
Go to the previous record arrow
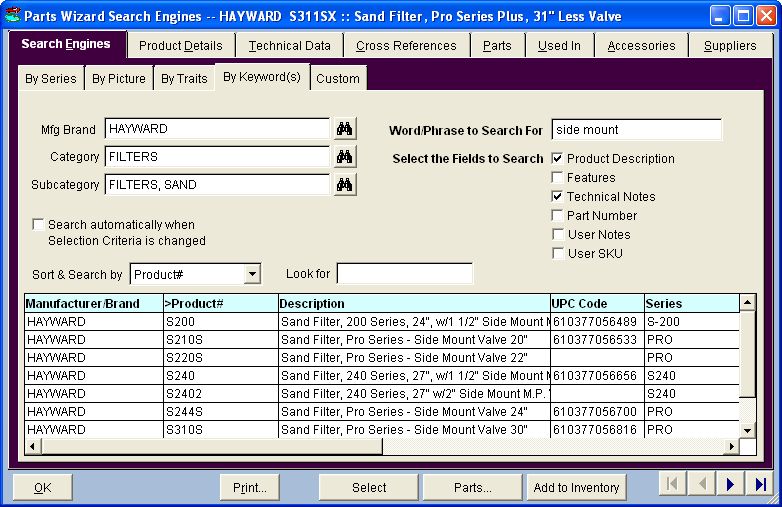tap(701, 484)
